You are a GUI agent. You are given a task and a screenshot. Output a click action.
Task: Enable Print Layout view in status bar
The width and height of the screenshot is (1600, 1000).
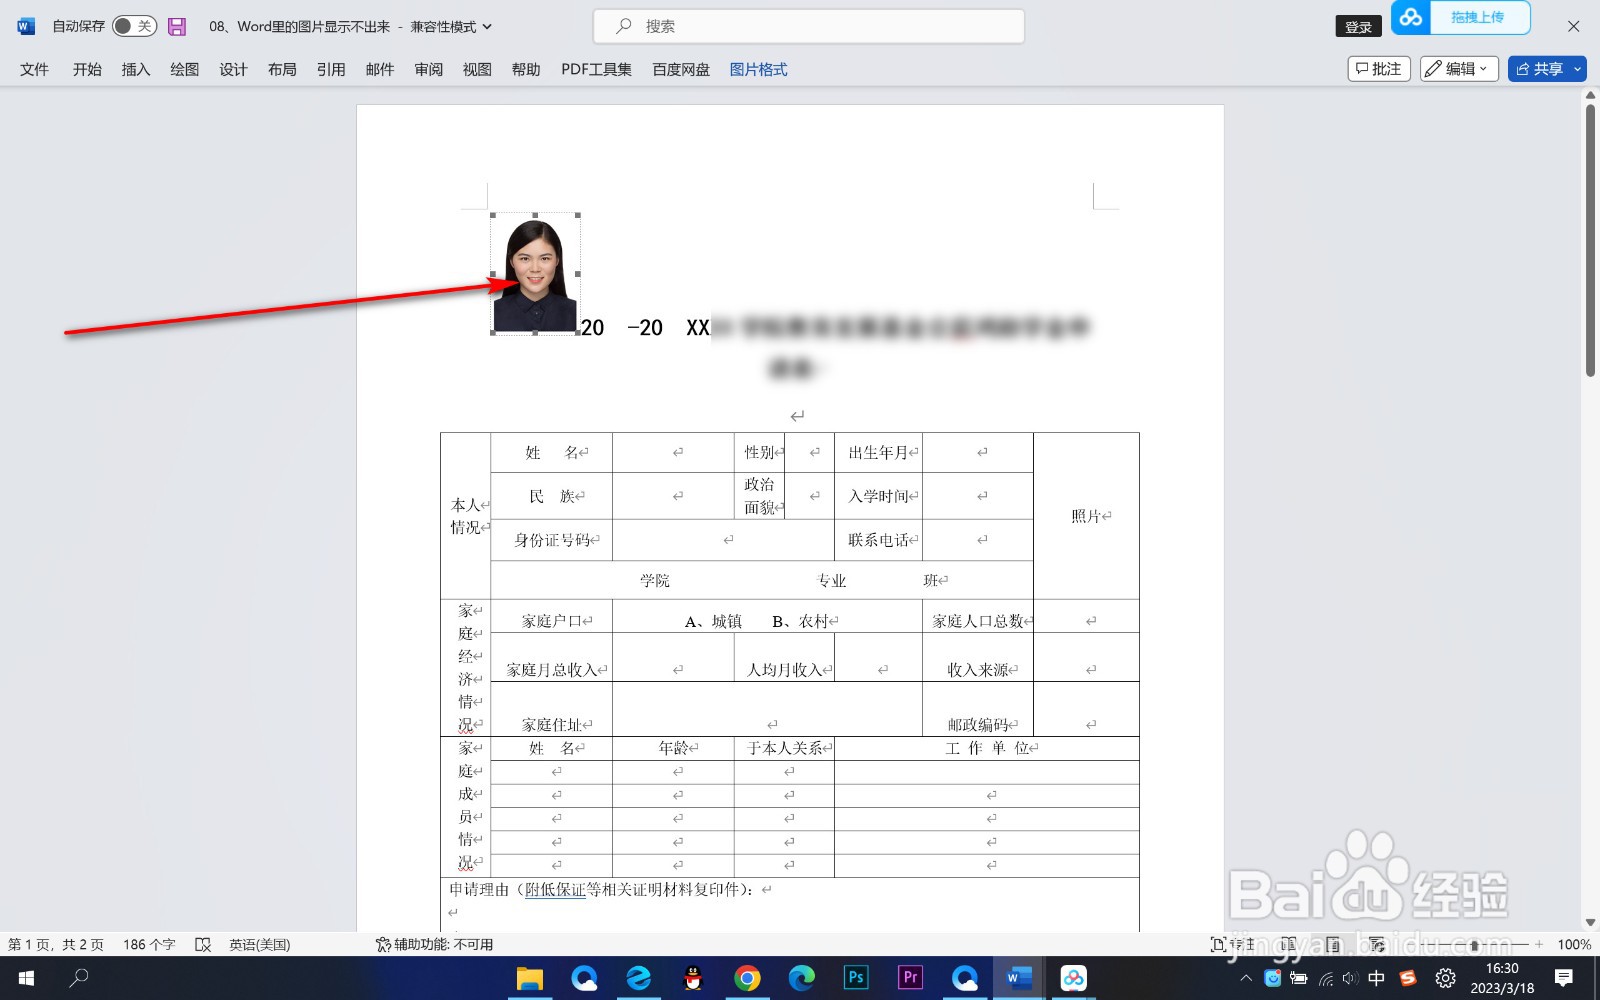[x=1333, y=943]
